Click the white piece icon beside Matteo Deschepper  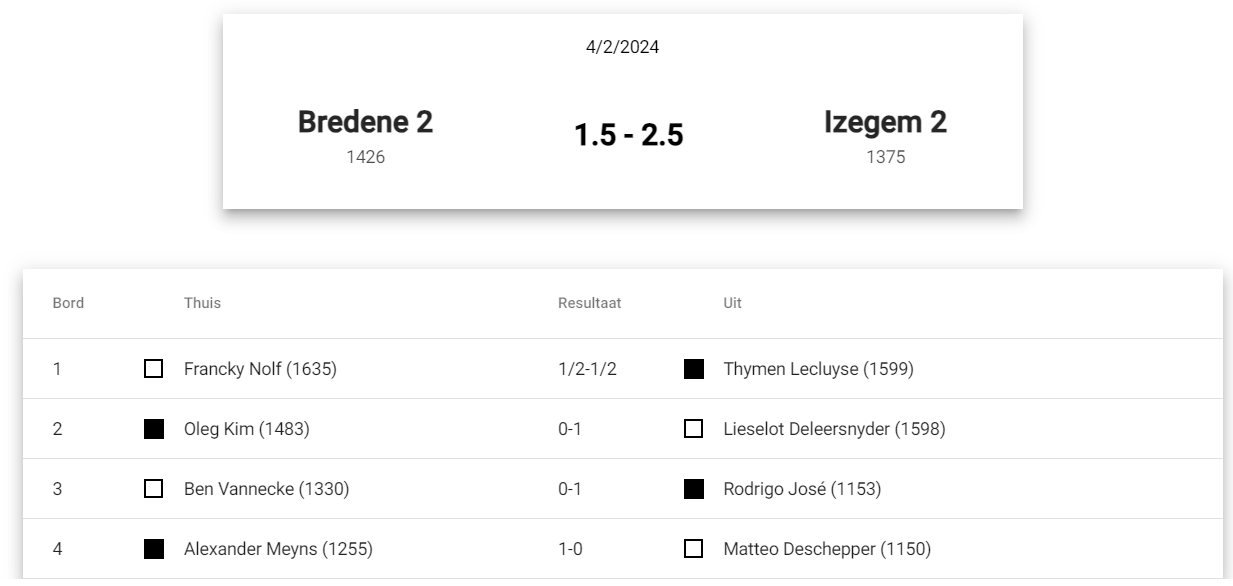click(x=693, y=549)
